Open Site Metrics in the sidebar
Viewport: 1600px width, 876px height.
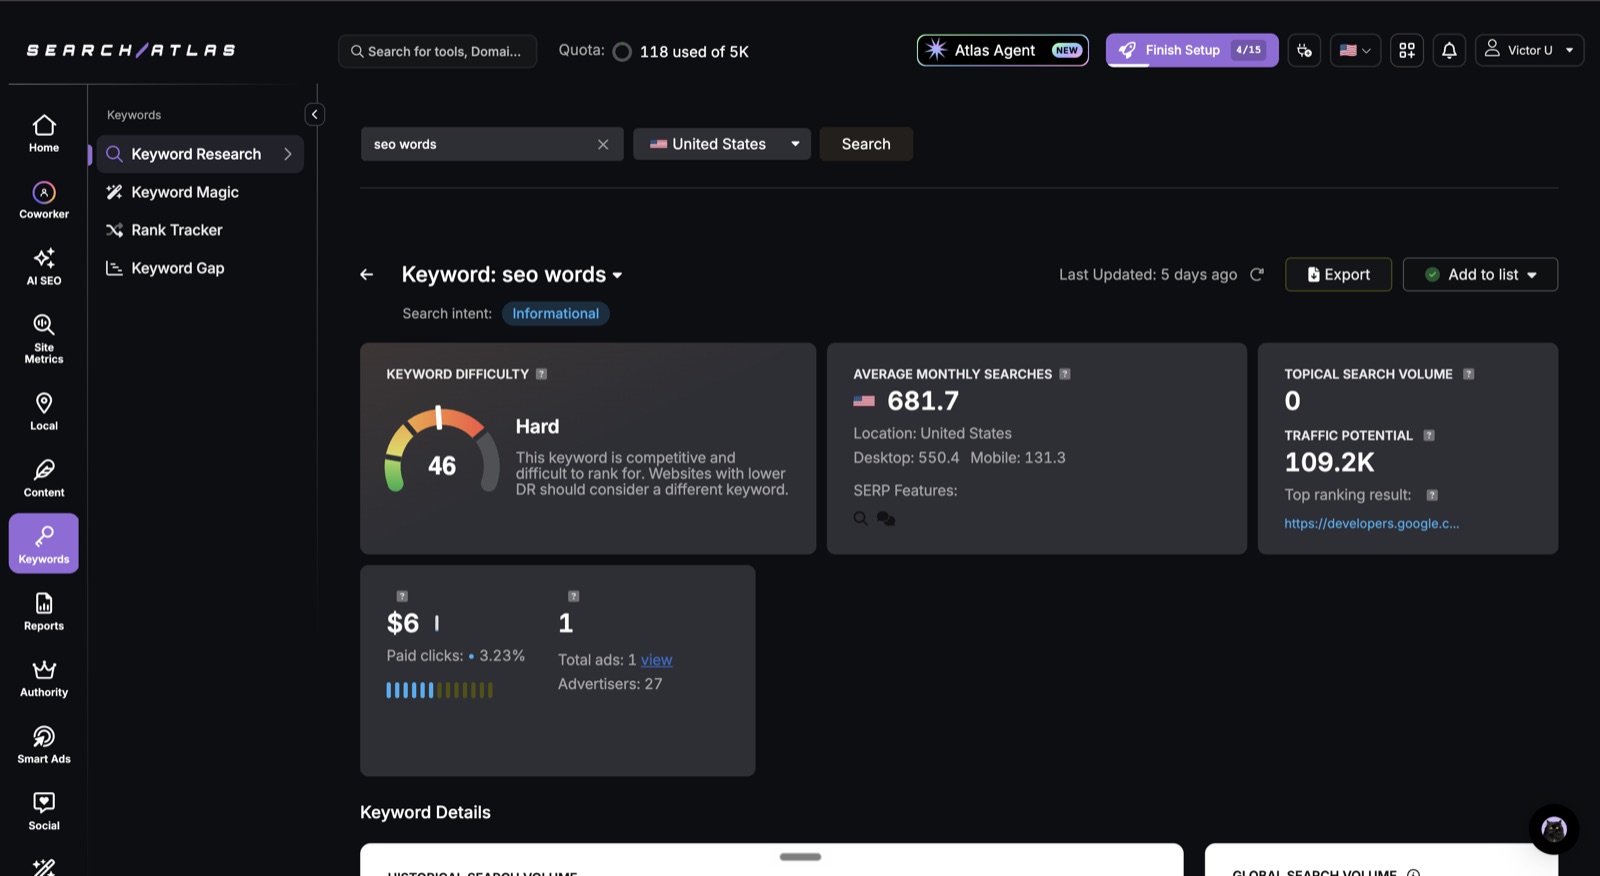(44, 338)
